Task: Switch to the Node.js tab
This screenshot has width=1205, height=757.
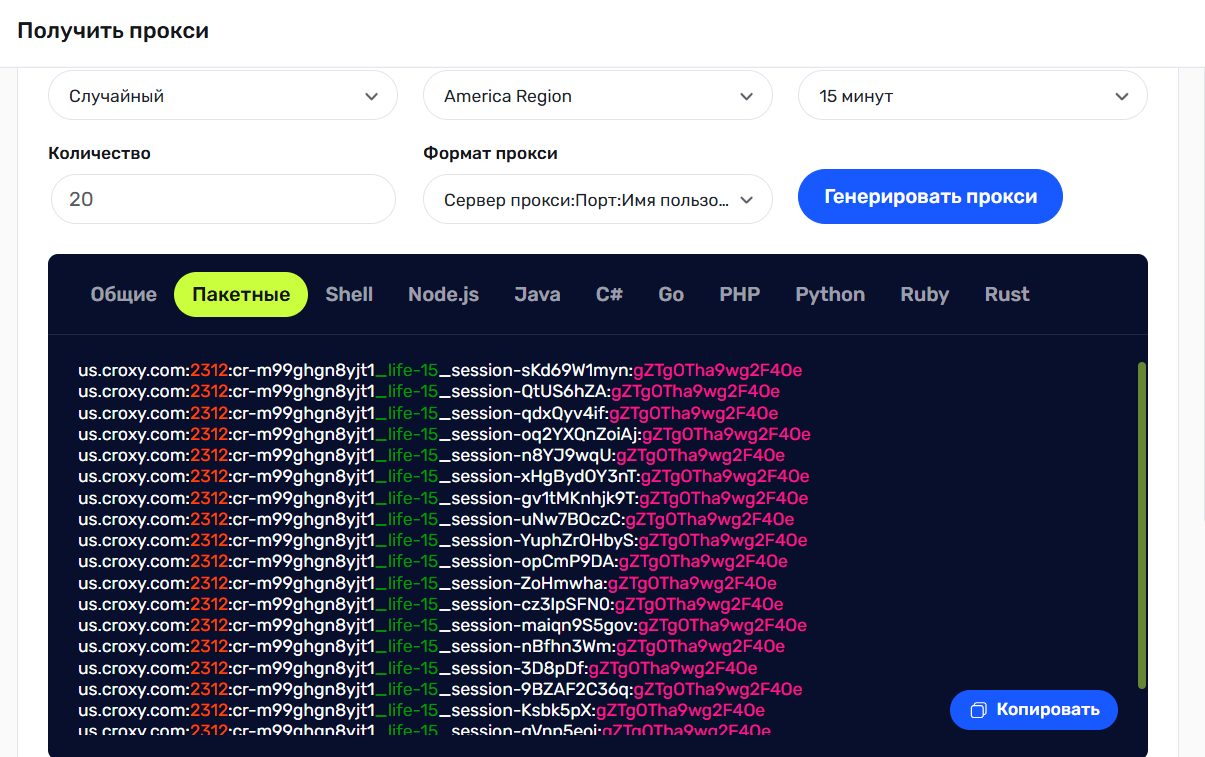Action: (443, 294)
